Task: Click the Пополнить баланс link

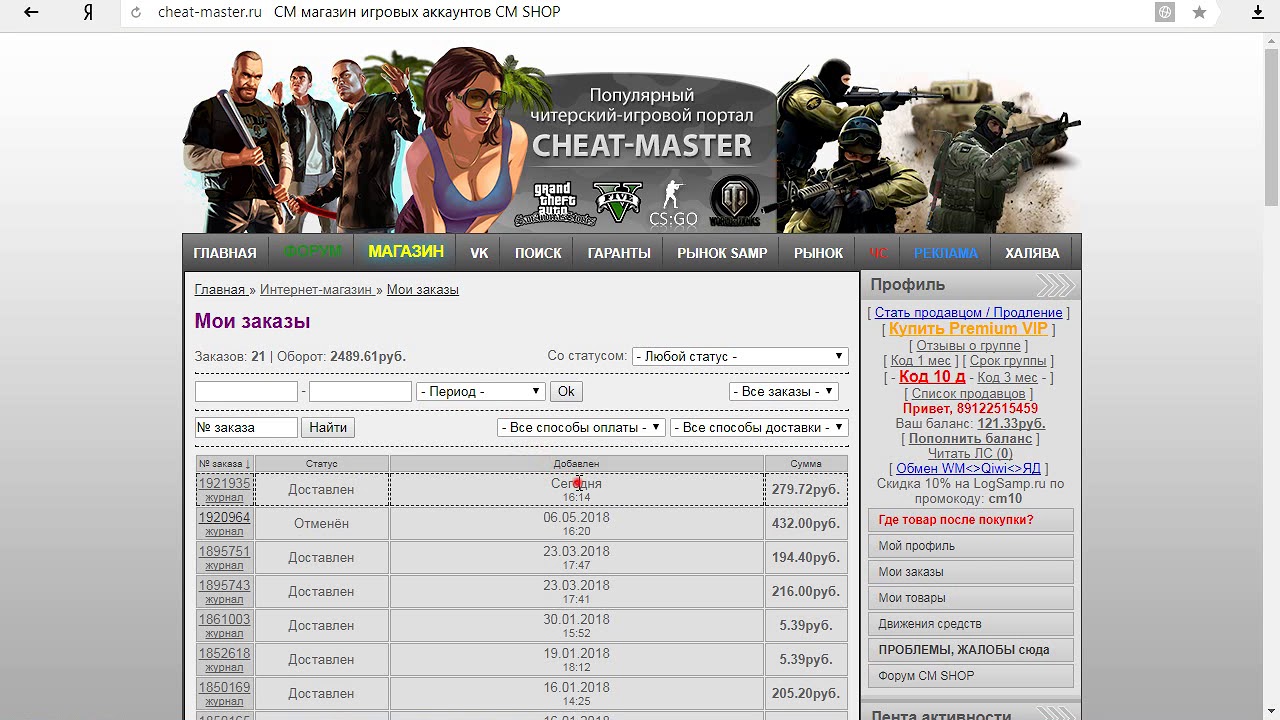Action: coord(970,438)
